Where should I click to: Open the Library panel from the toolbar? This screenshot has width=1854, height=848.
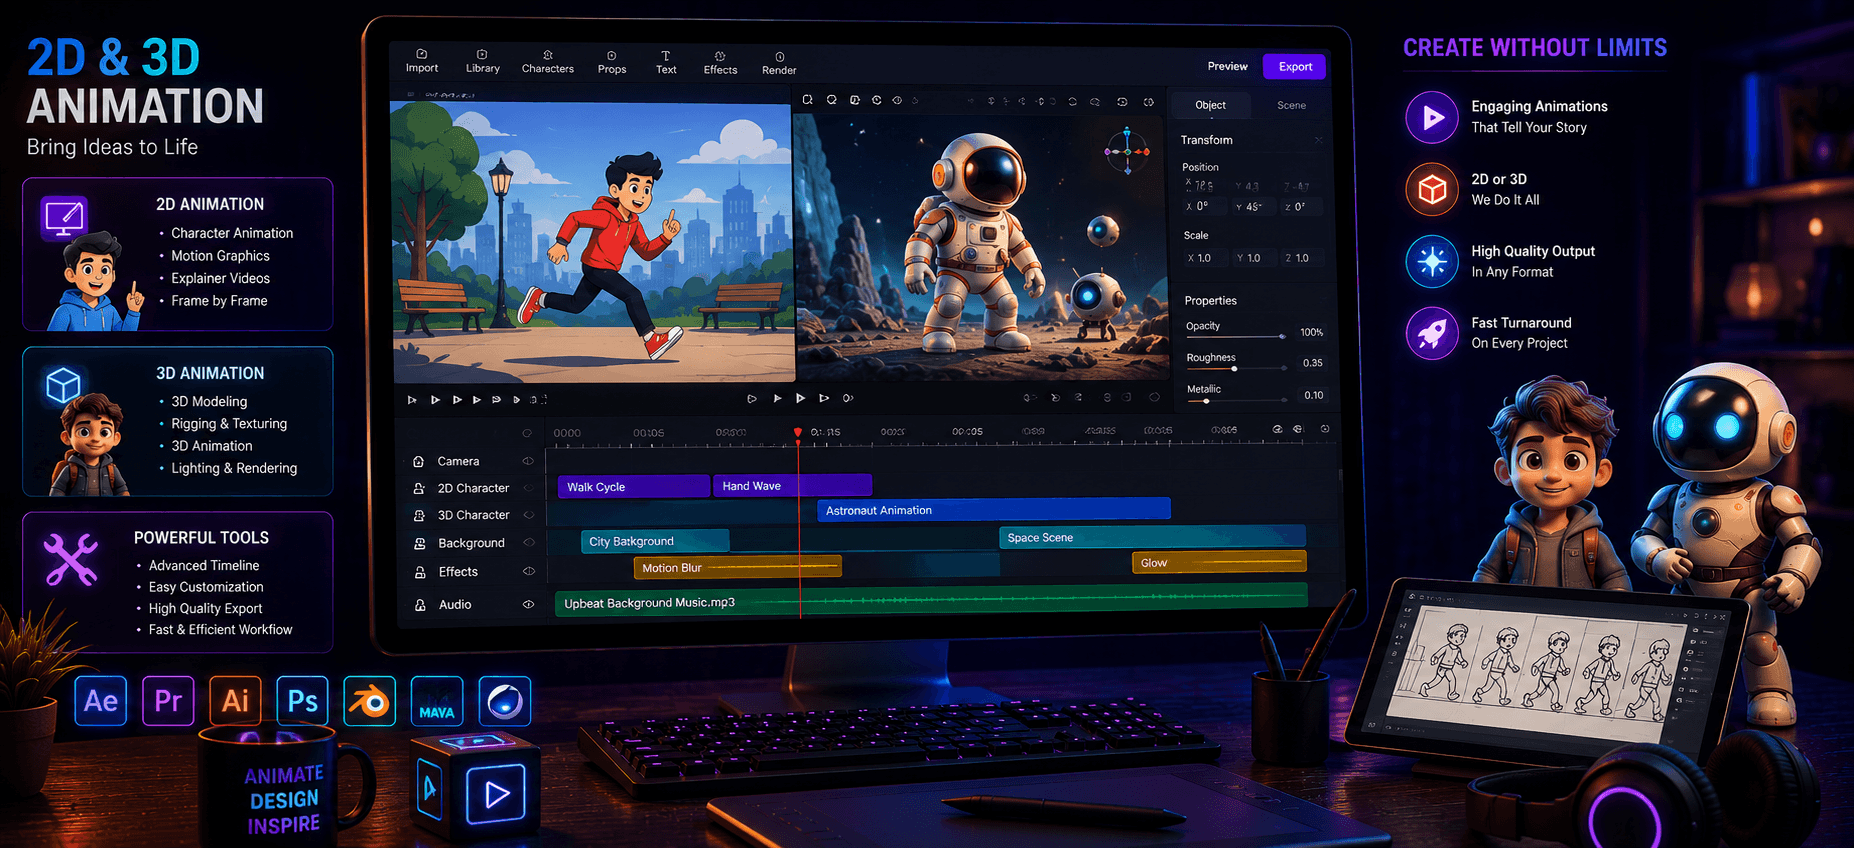482,61
